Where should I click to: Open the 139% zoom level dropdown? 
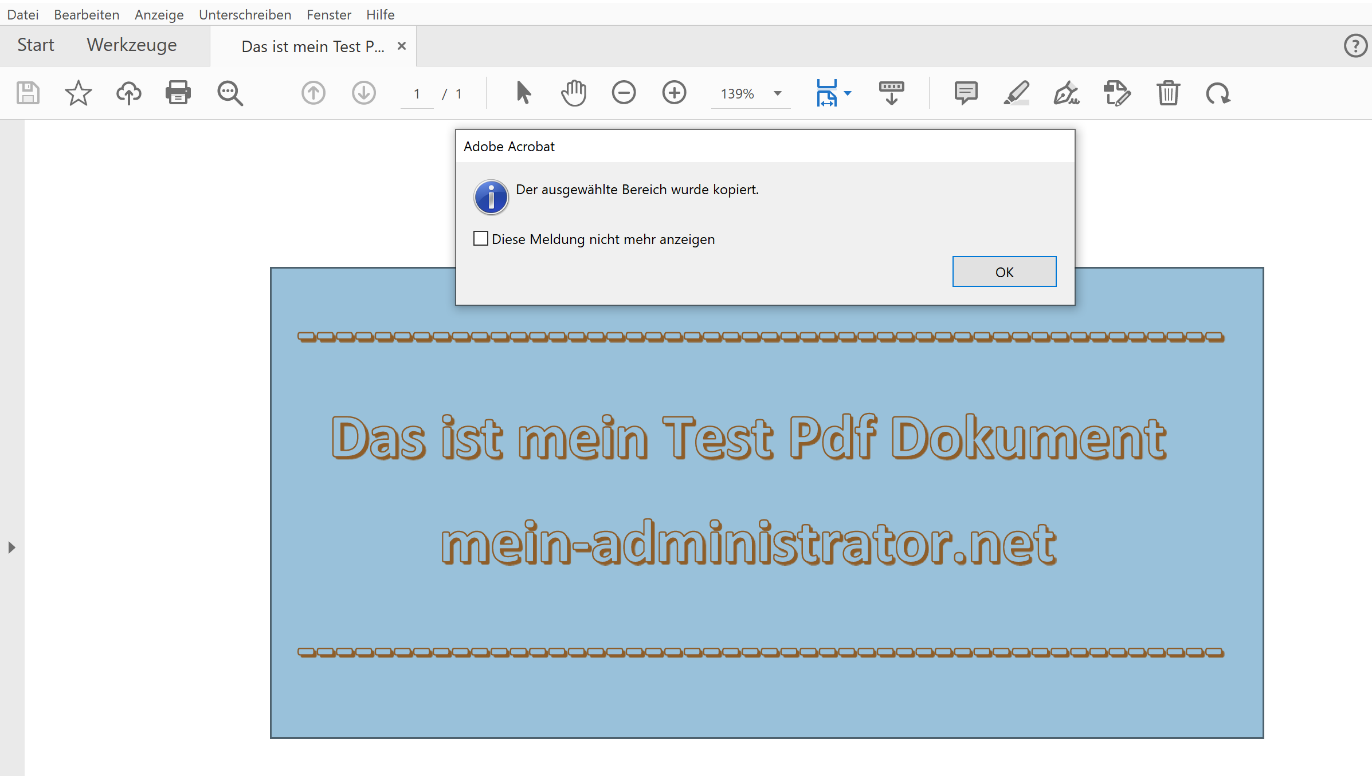(x=778, y=94)
